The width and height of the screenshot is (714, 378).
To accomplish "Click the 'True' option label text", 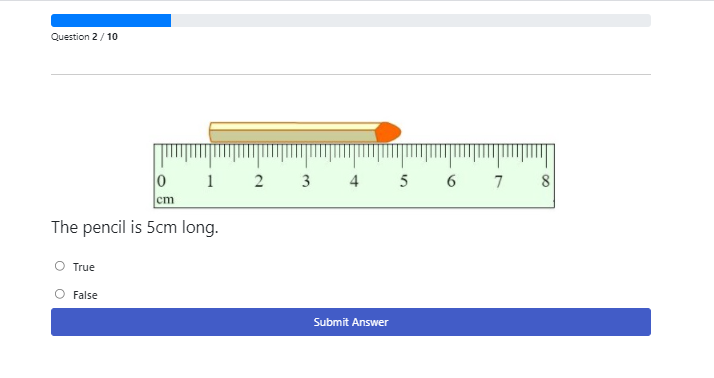I will (84, 267).
